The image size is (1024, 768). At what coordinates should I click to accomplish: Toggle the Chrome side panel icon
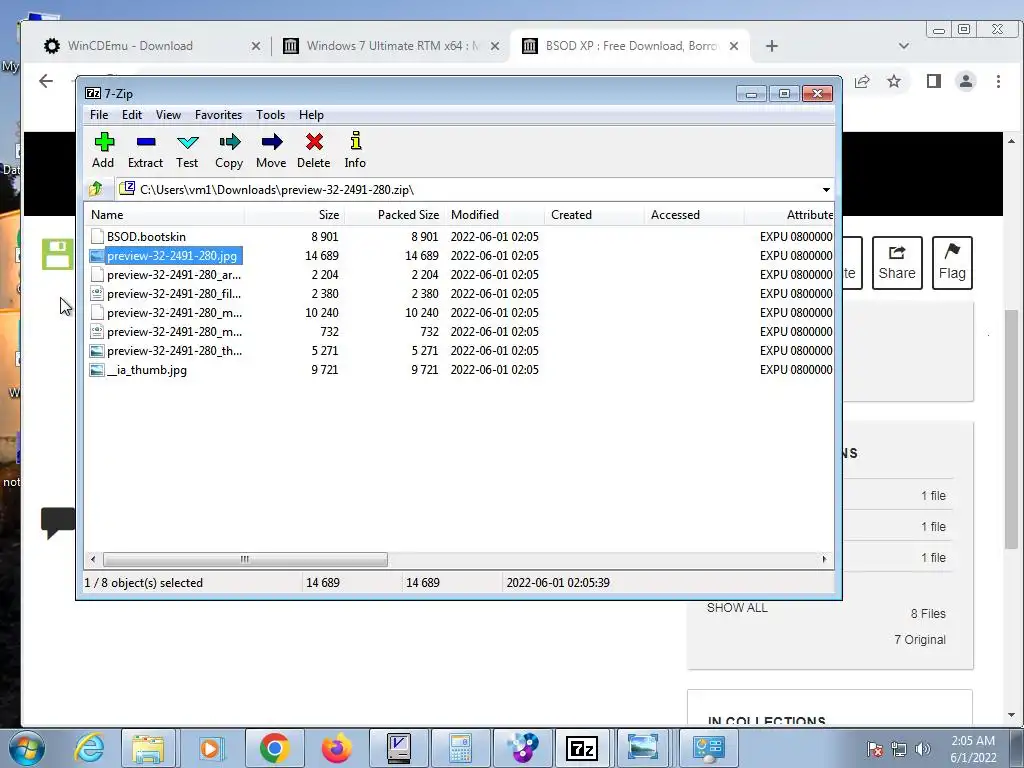(934, 81)
